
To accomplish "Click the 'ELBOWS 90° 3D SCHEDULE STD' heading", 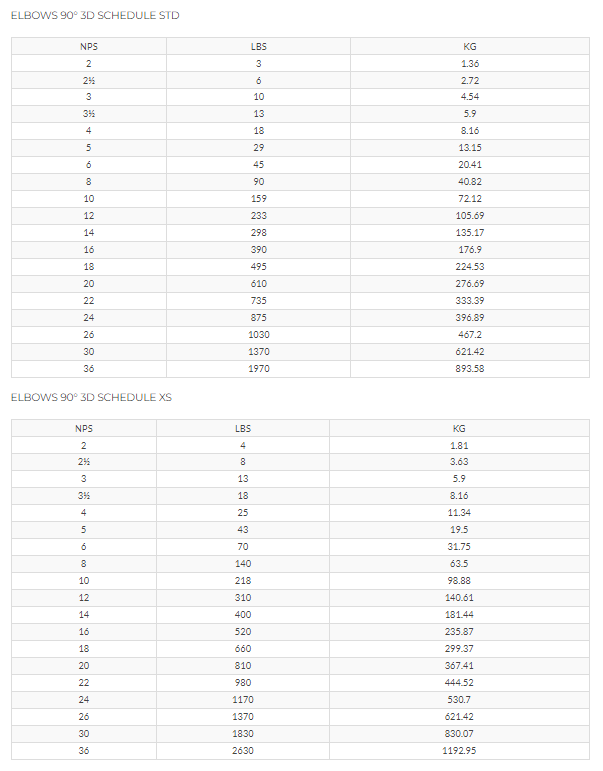I will [95, 15].
